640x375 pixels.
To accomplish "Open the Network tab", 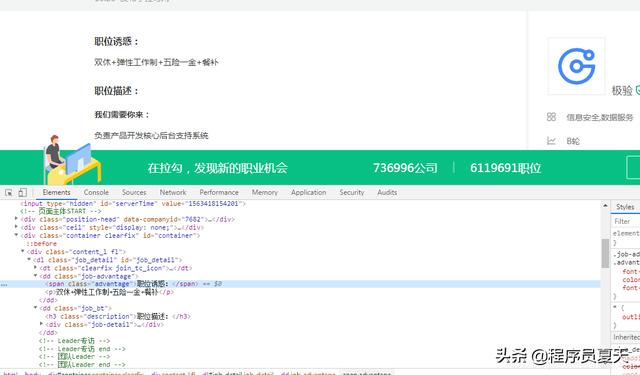I will pos(173,192).
